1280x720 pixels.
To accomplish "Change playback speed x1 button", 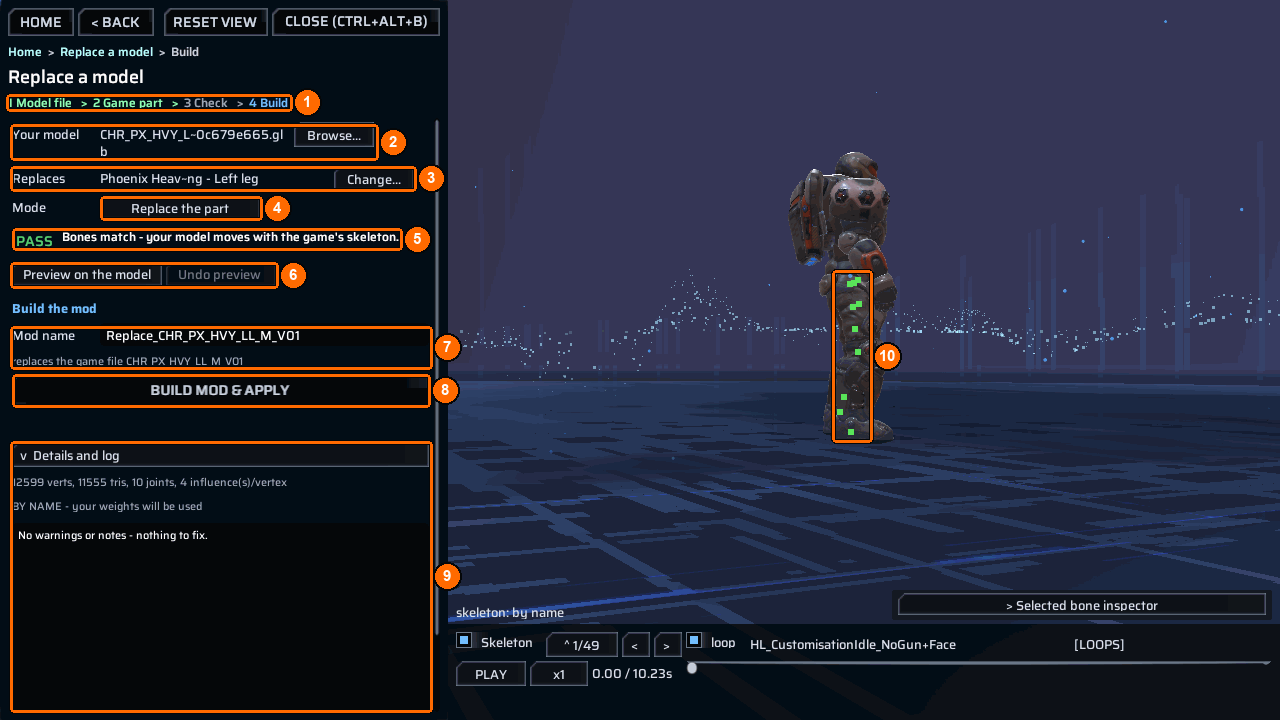I will (559, 674).
